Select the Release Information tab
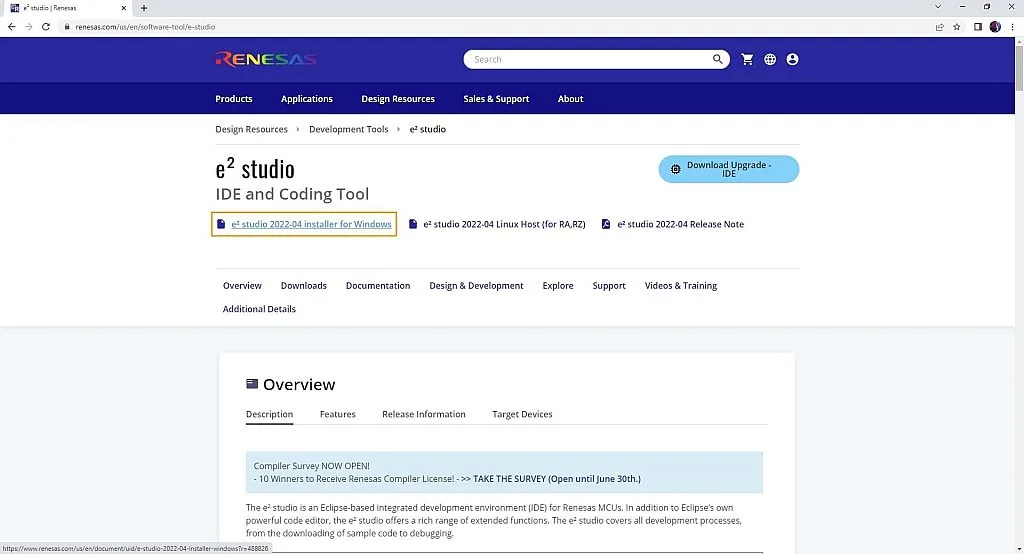The image size is (1024, 554). tap(424, 414)
